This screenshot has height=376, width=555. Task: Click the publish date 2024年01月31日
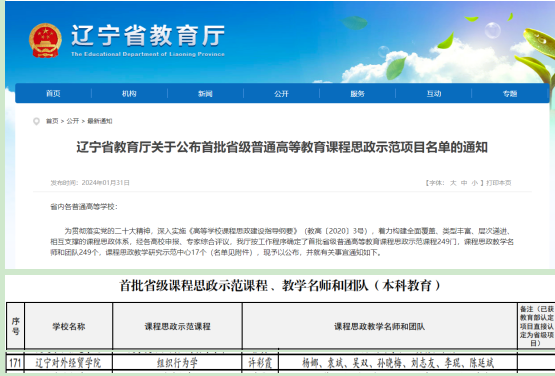(x=105, y=183)
